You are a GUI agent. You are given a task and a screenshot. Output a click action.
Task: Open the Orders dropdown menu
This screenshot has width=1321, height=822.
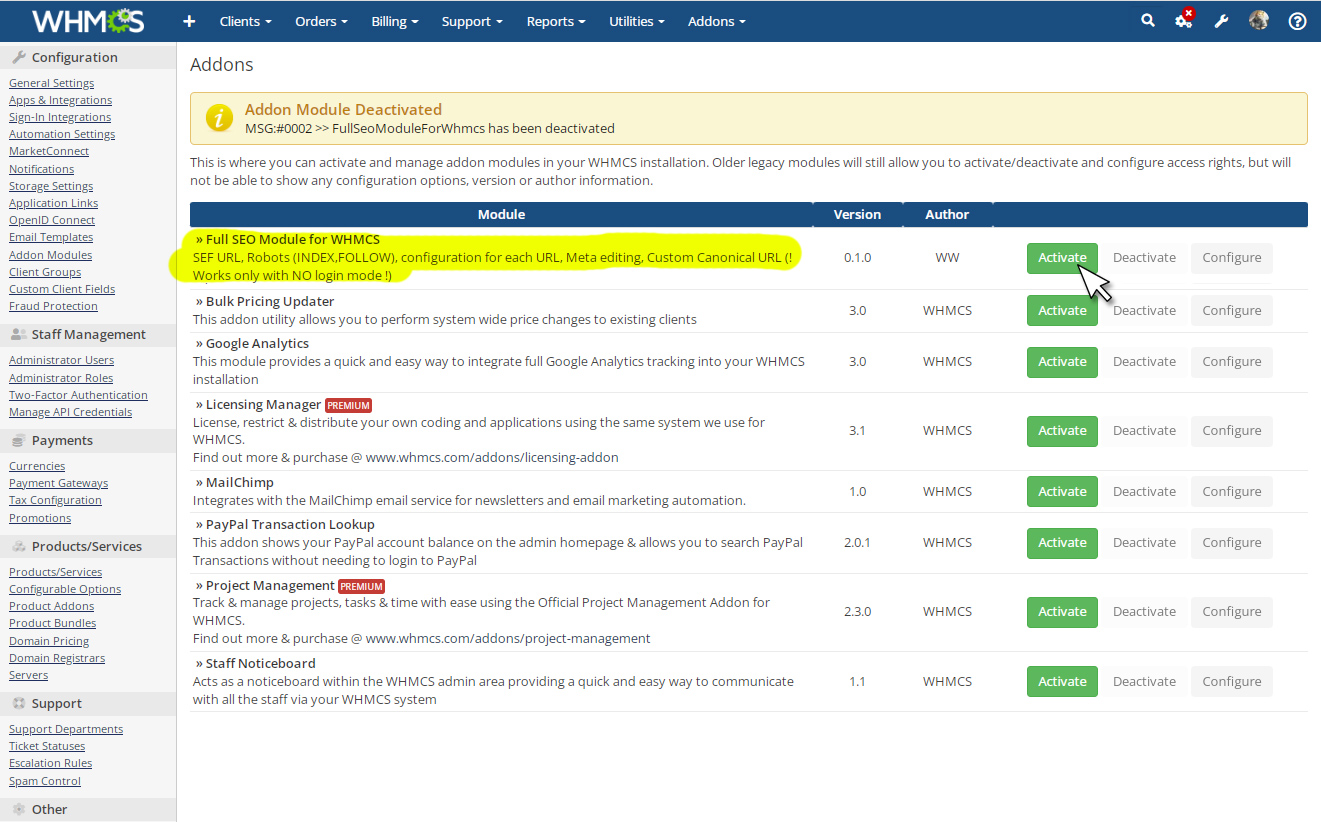pyautogui.click(x=322, y=21)
